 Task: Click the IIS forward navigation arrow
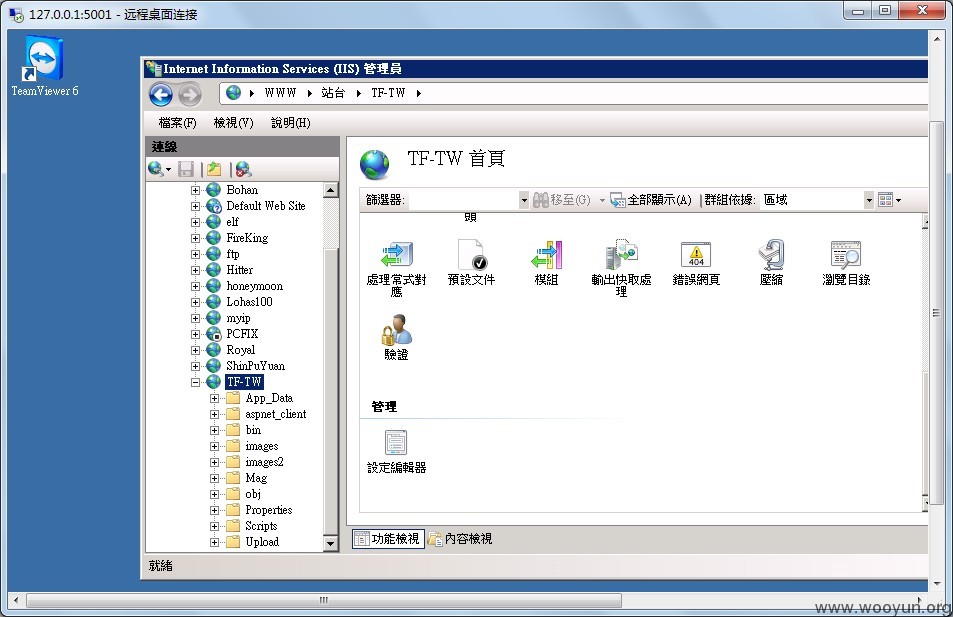tap(190, 94)
